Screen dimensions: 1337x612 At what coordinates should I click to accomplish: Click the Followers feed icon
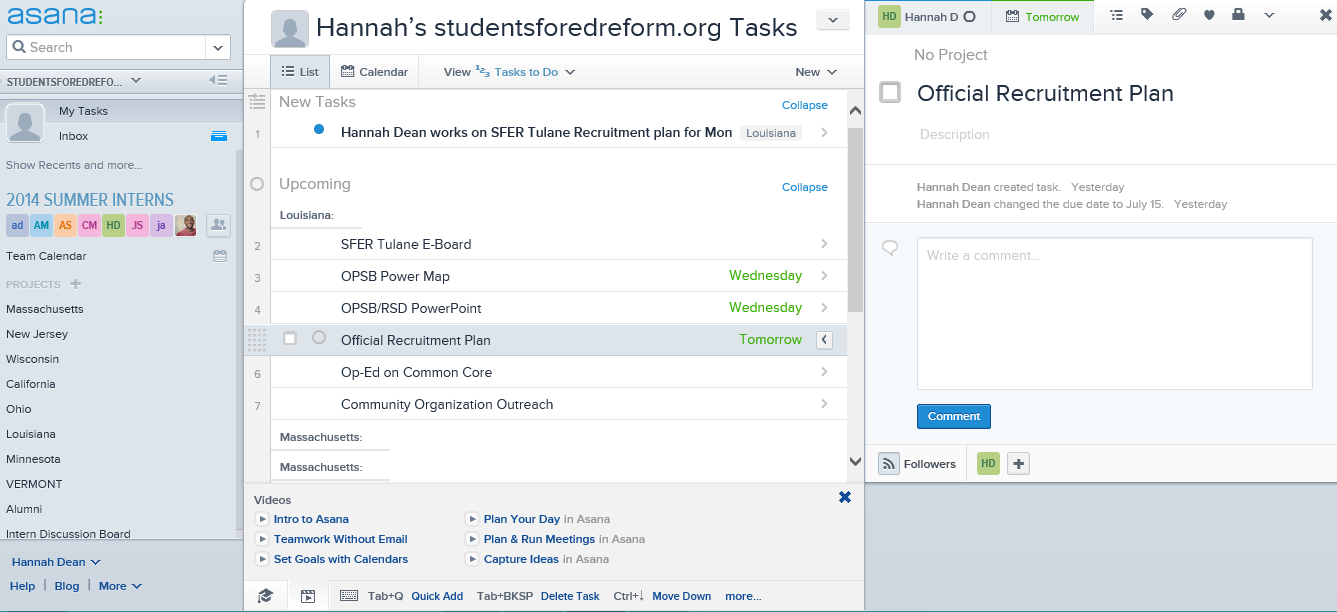coord(889,464)
